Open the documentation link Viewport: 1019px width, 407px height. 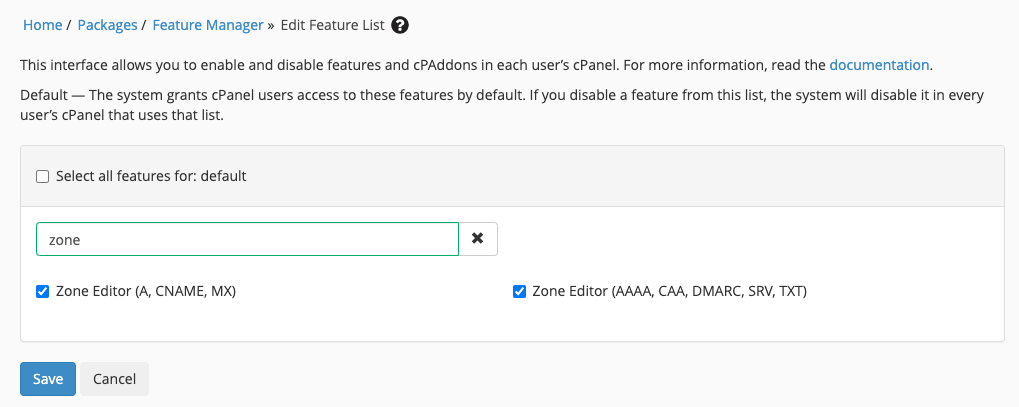point(879,65)
